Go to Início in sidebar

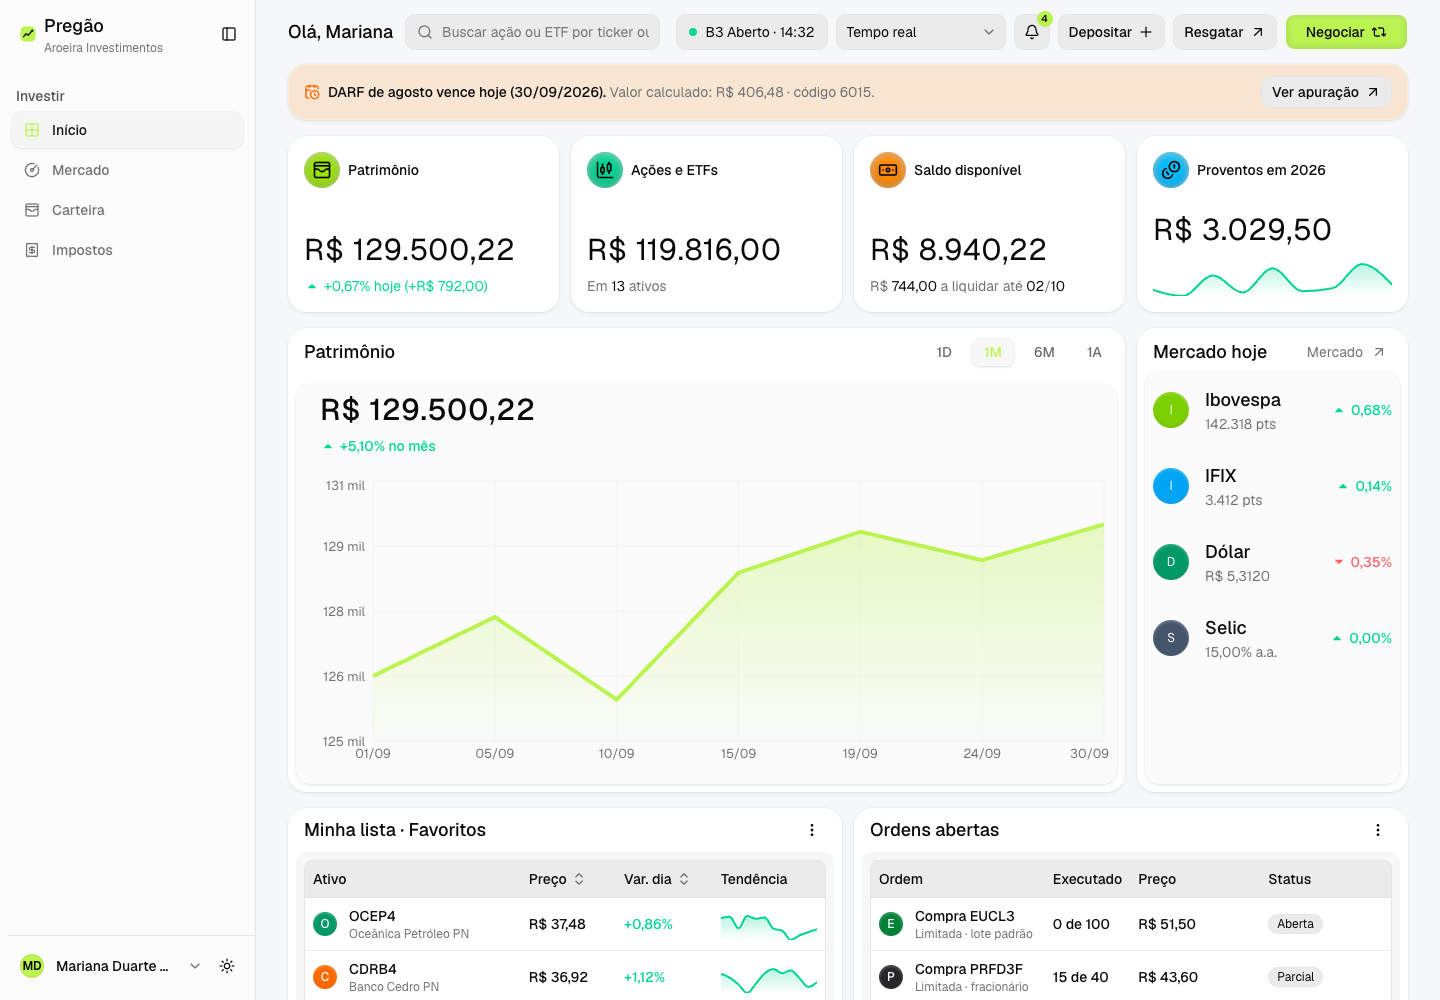[x=127, y=130]
